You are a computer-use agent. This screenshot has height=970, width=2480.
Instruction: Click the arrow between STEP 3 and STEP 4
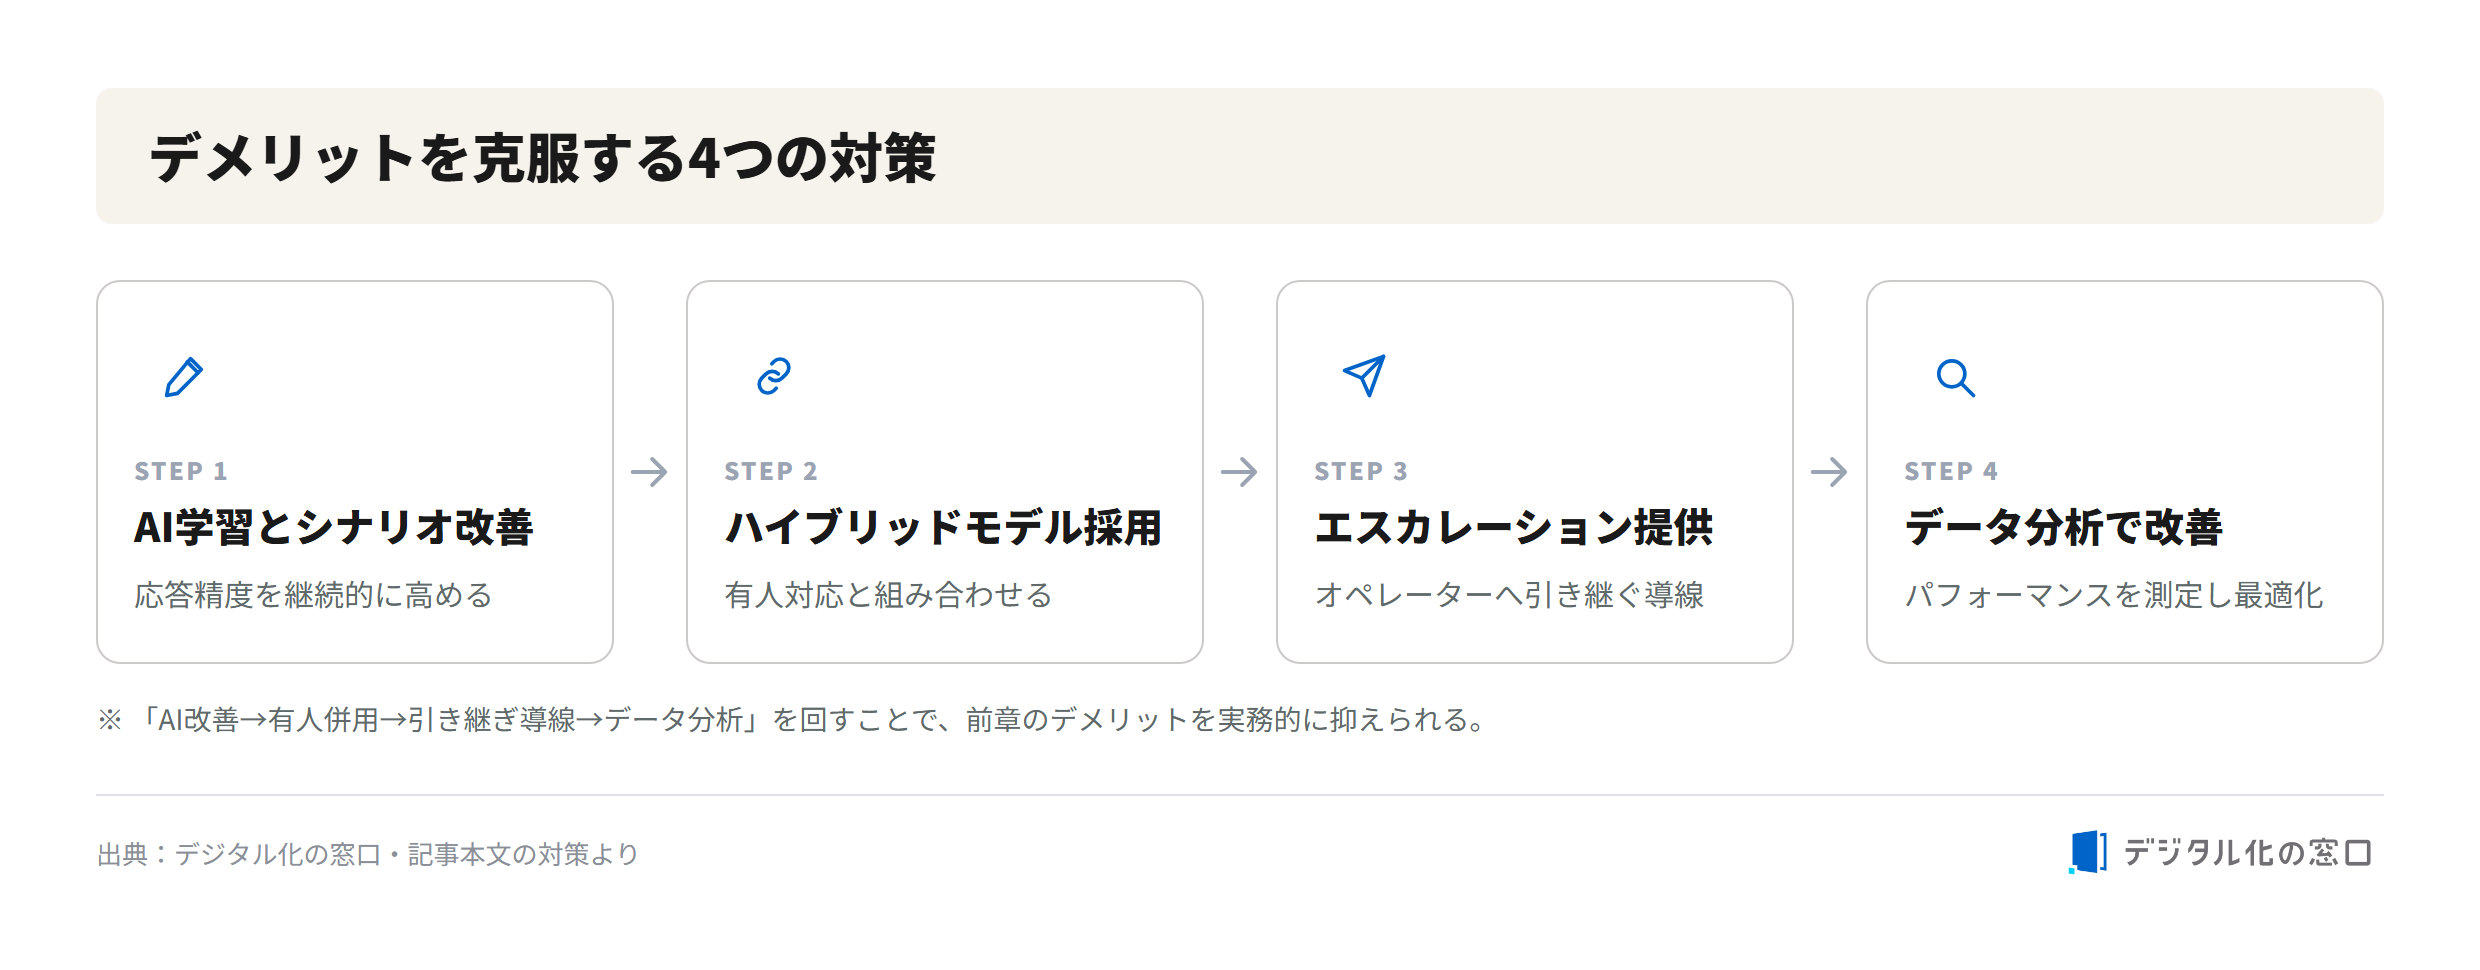click(x=1829, y=472)
